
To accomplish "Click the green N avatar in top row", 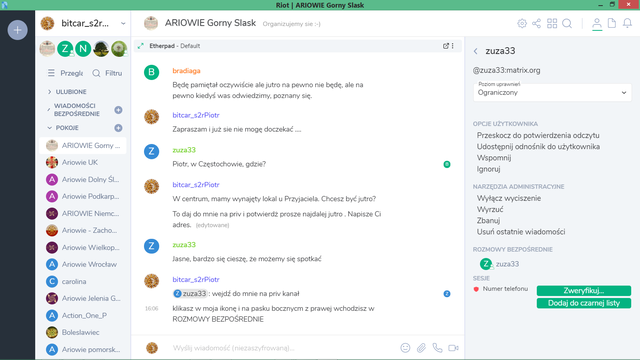I will [x=83, y=49].
